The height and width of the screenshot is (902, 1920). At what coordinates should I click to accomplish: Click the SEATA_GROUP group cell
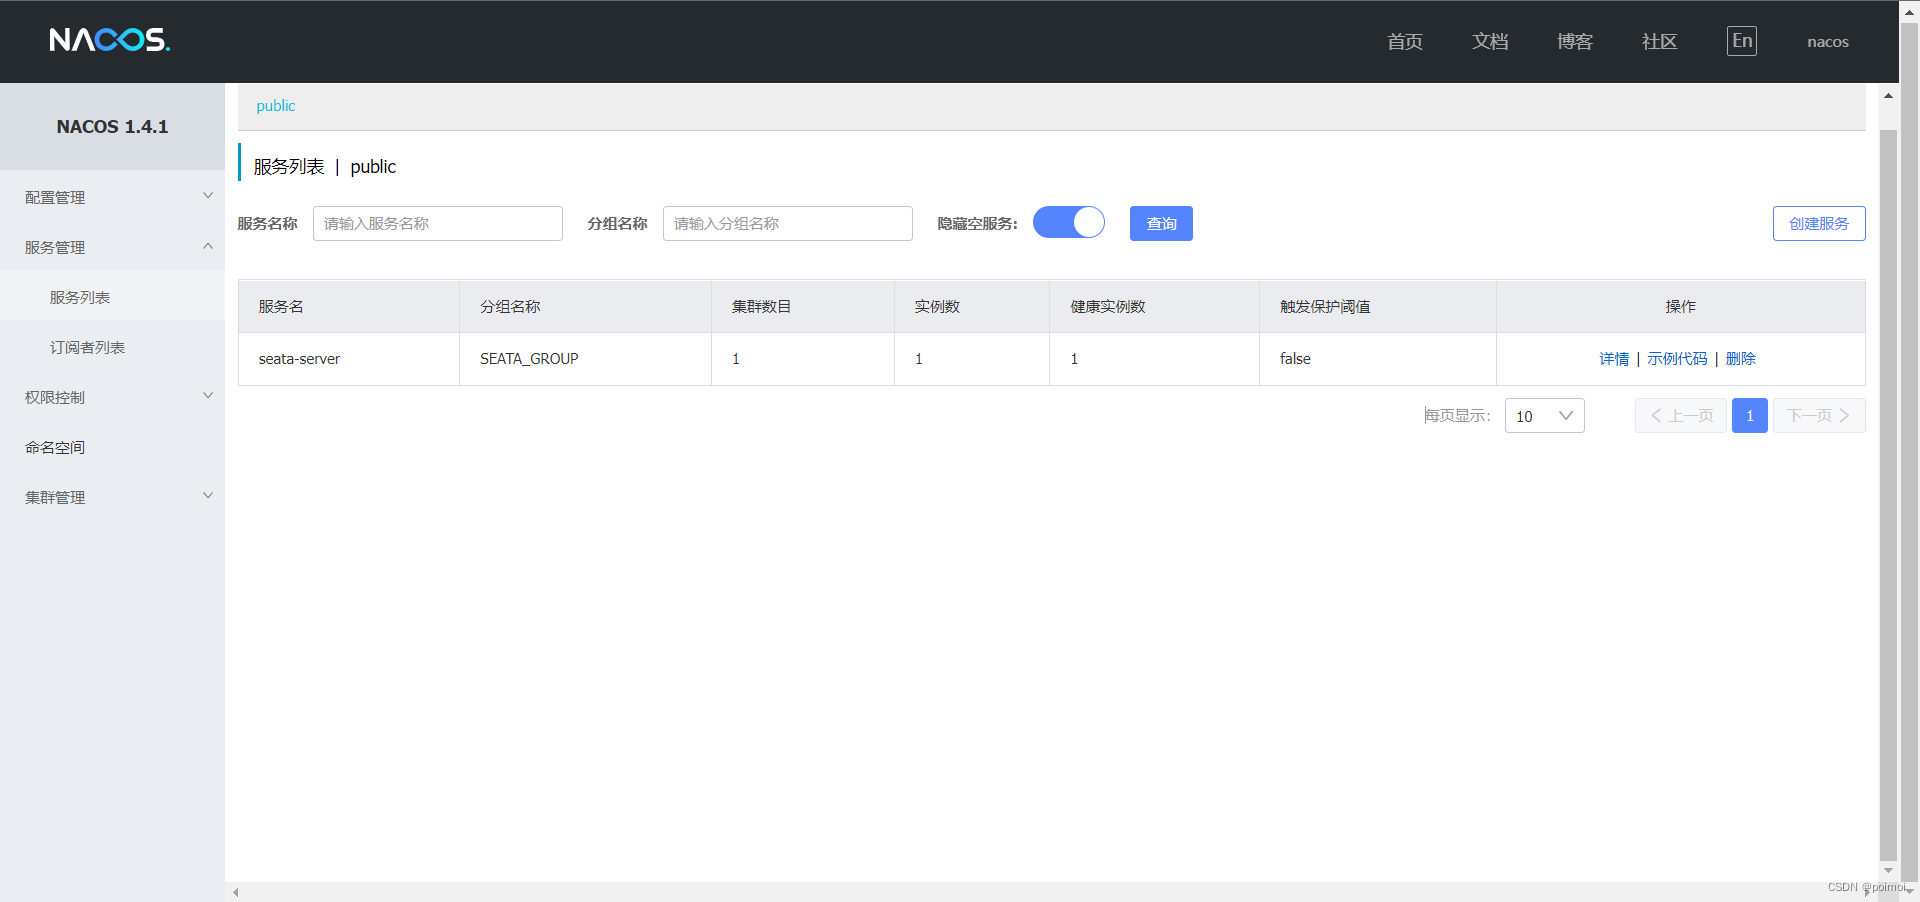pos(585,359)
